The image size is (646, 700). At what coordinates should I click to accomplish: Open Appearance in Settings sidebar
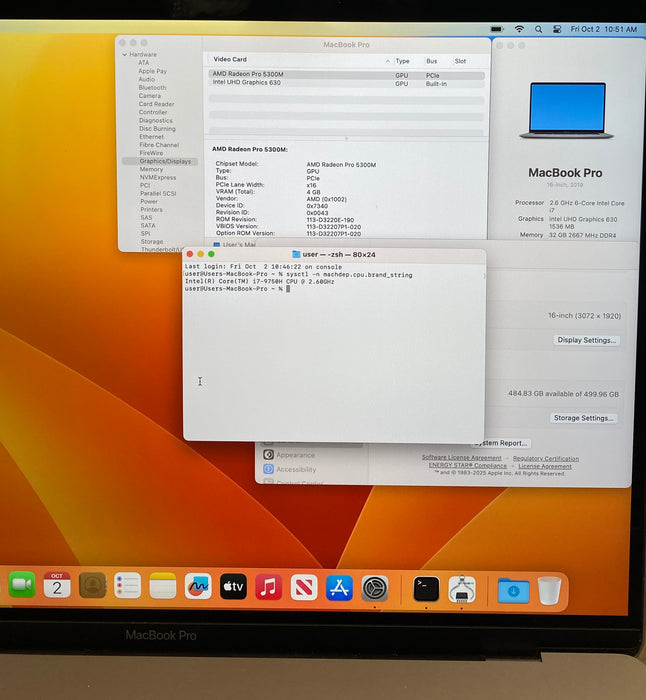(296, 455)
